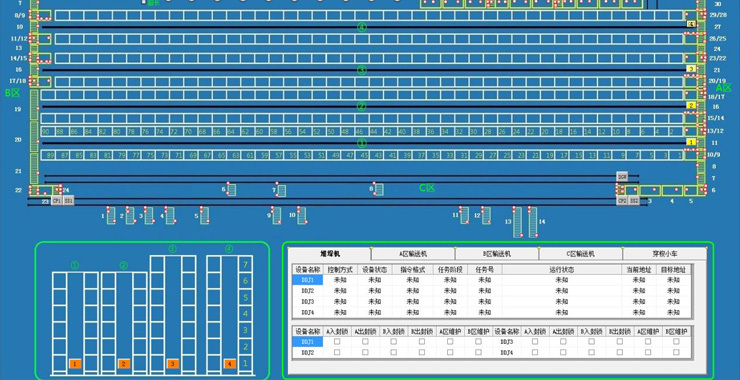Click the SS2 shuttle block
Image resolution: width=740 pixels, height=380 pixels.
click(x=634, y=201)
